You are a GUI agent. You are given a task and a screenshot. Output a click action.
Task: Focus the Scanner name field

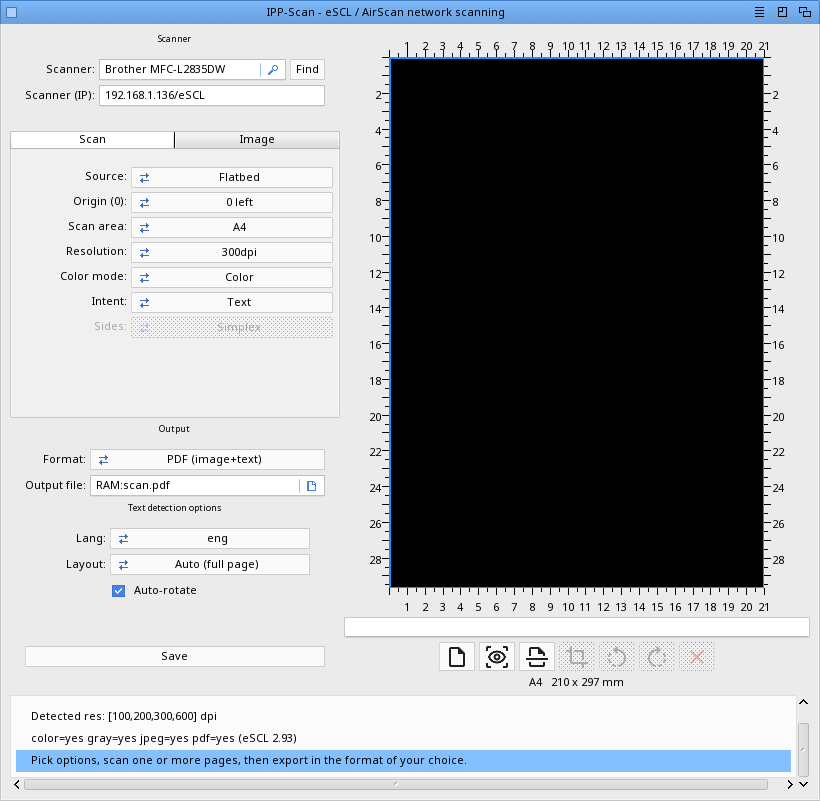[180, 70]
